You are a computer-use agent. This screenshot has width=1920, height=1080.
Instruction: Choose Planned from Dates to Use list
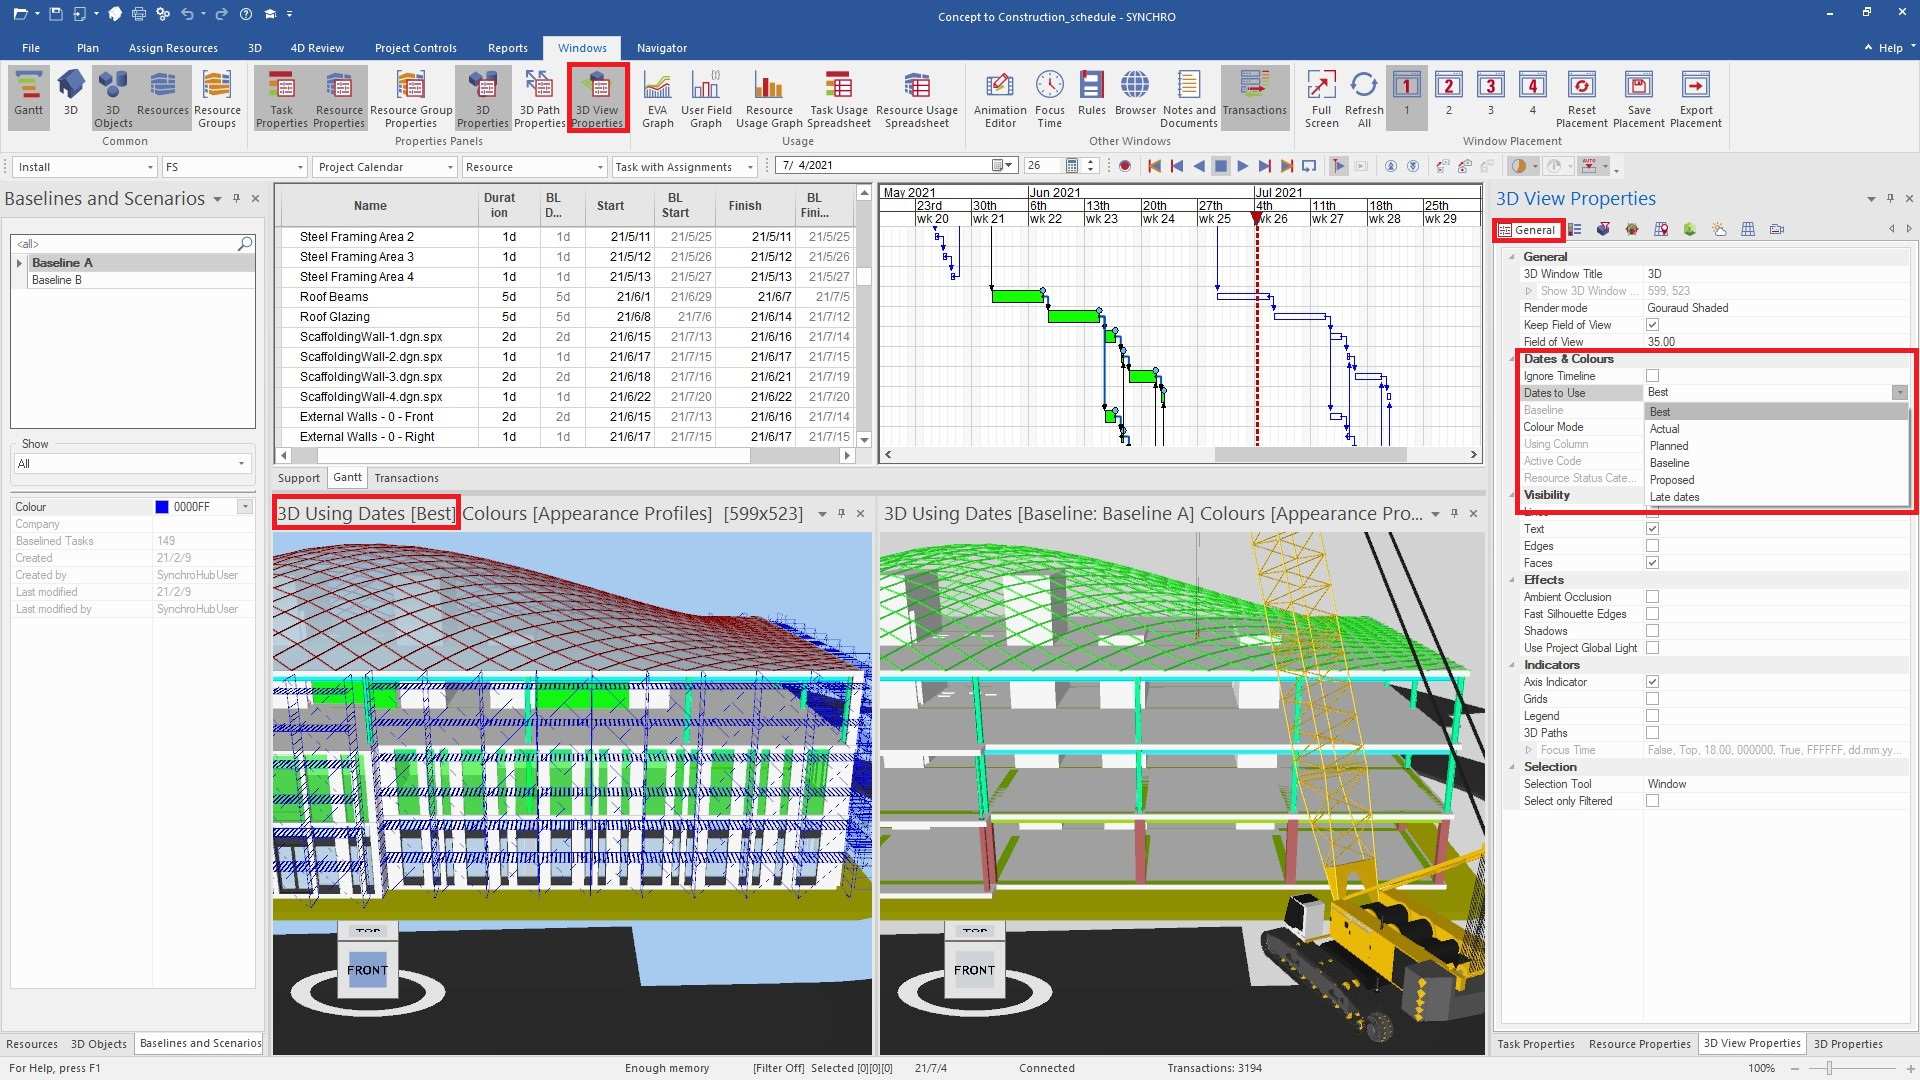click(x=1669, y=446)
